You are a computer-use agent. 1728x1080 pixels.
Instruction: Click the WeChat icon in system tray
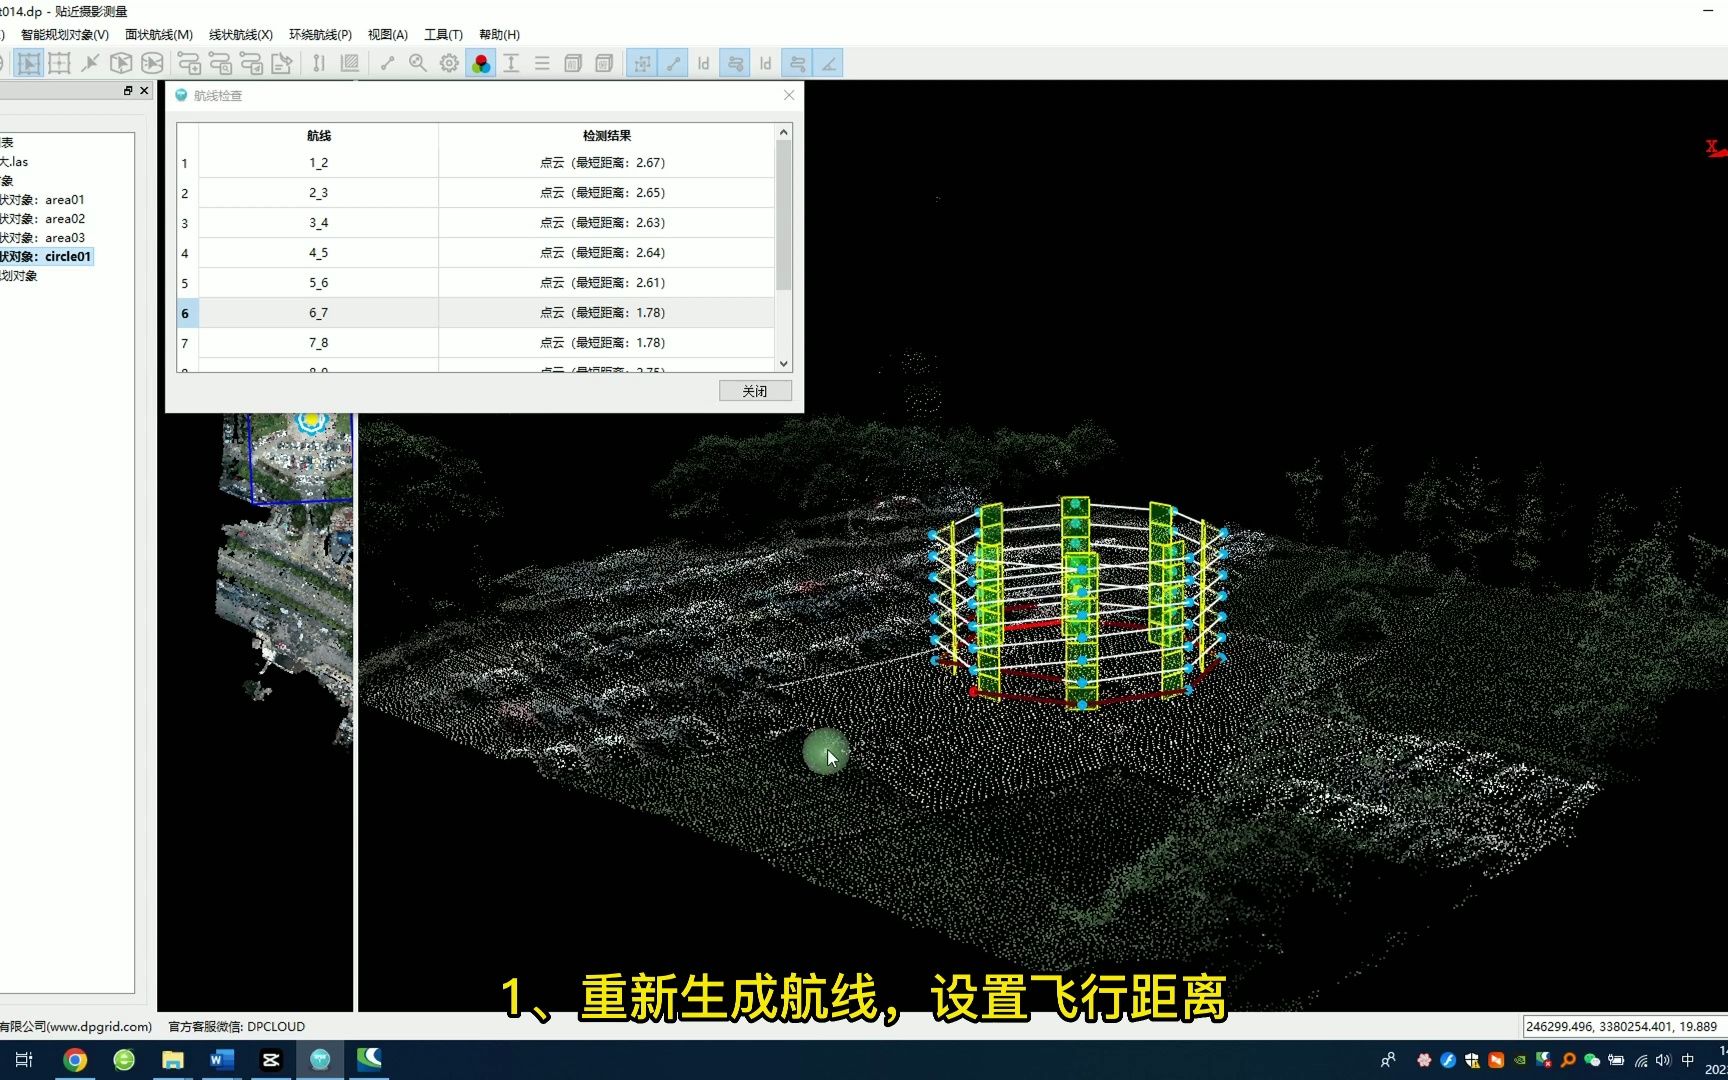coord(1591,1060)
